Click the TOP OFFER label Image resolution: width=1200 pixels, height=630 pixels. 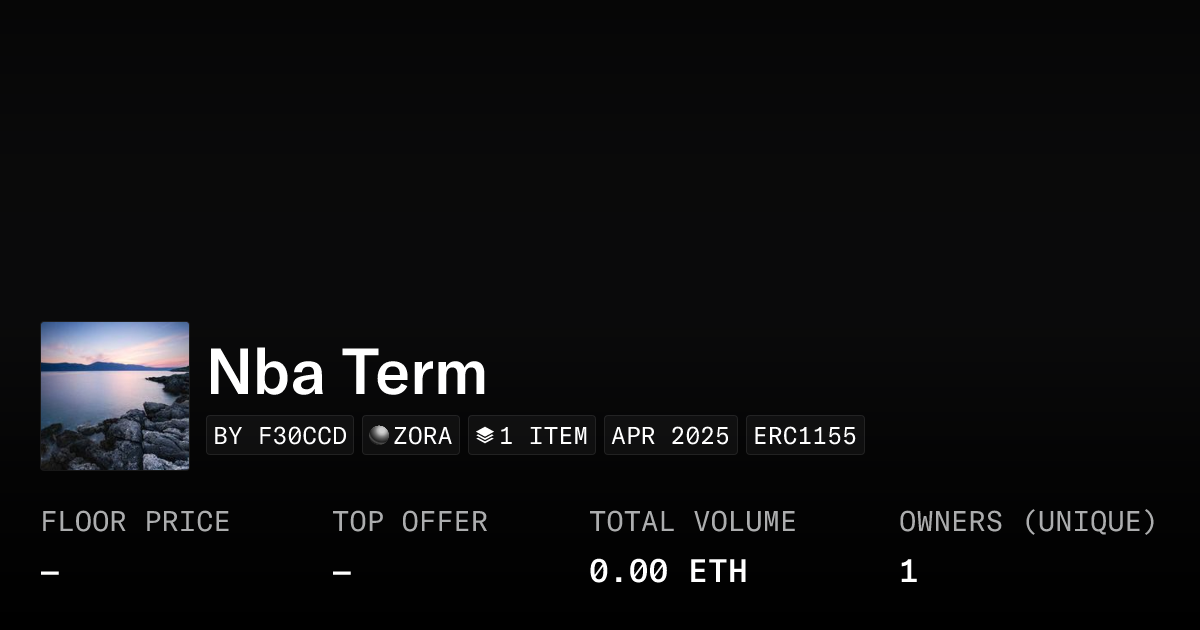pos(410,522)
